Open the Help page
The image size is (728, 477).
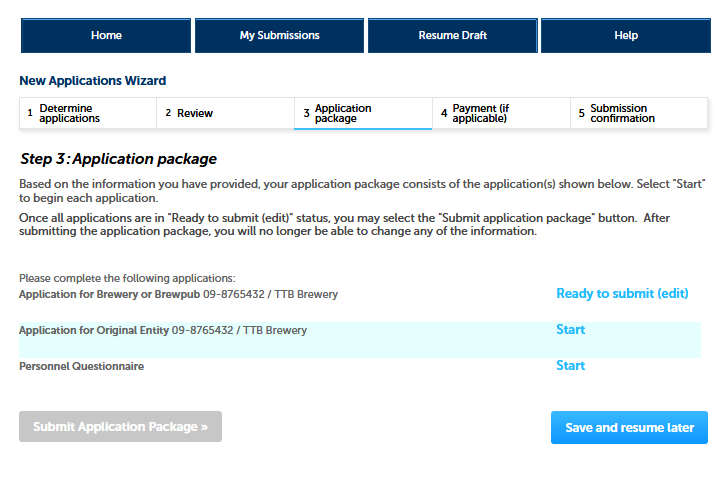626,35
